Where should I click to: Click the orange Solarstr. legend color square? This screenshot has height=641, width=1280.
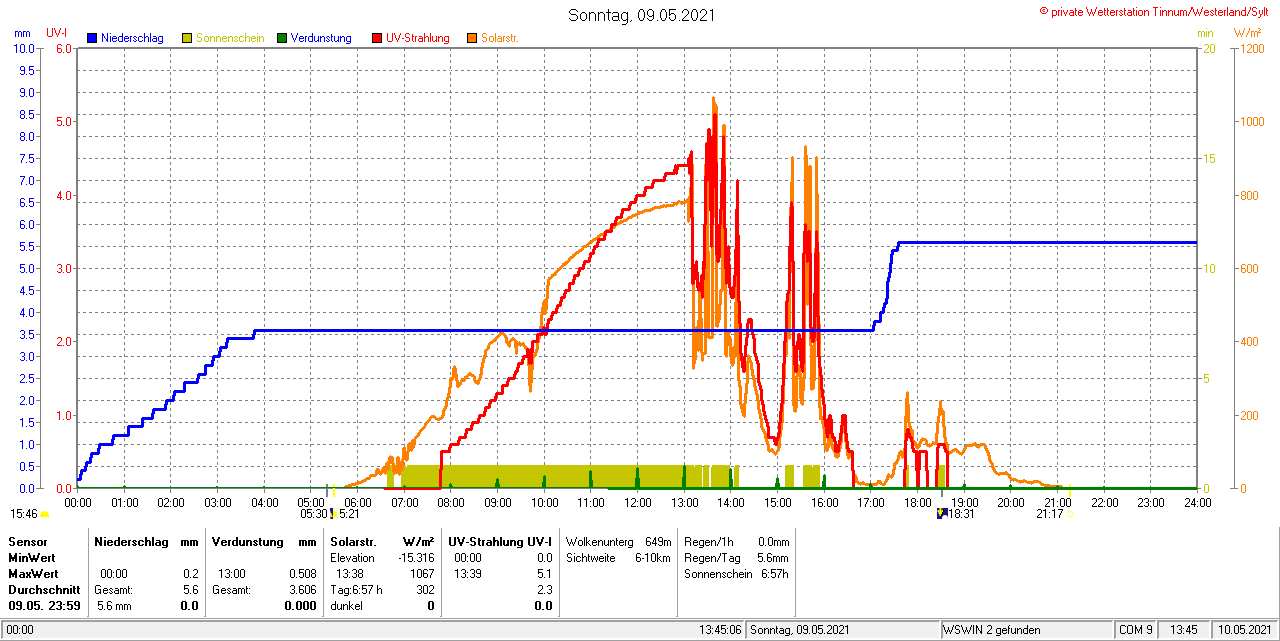[x=472, y=38]
